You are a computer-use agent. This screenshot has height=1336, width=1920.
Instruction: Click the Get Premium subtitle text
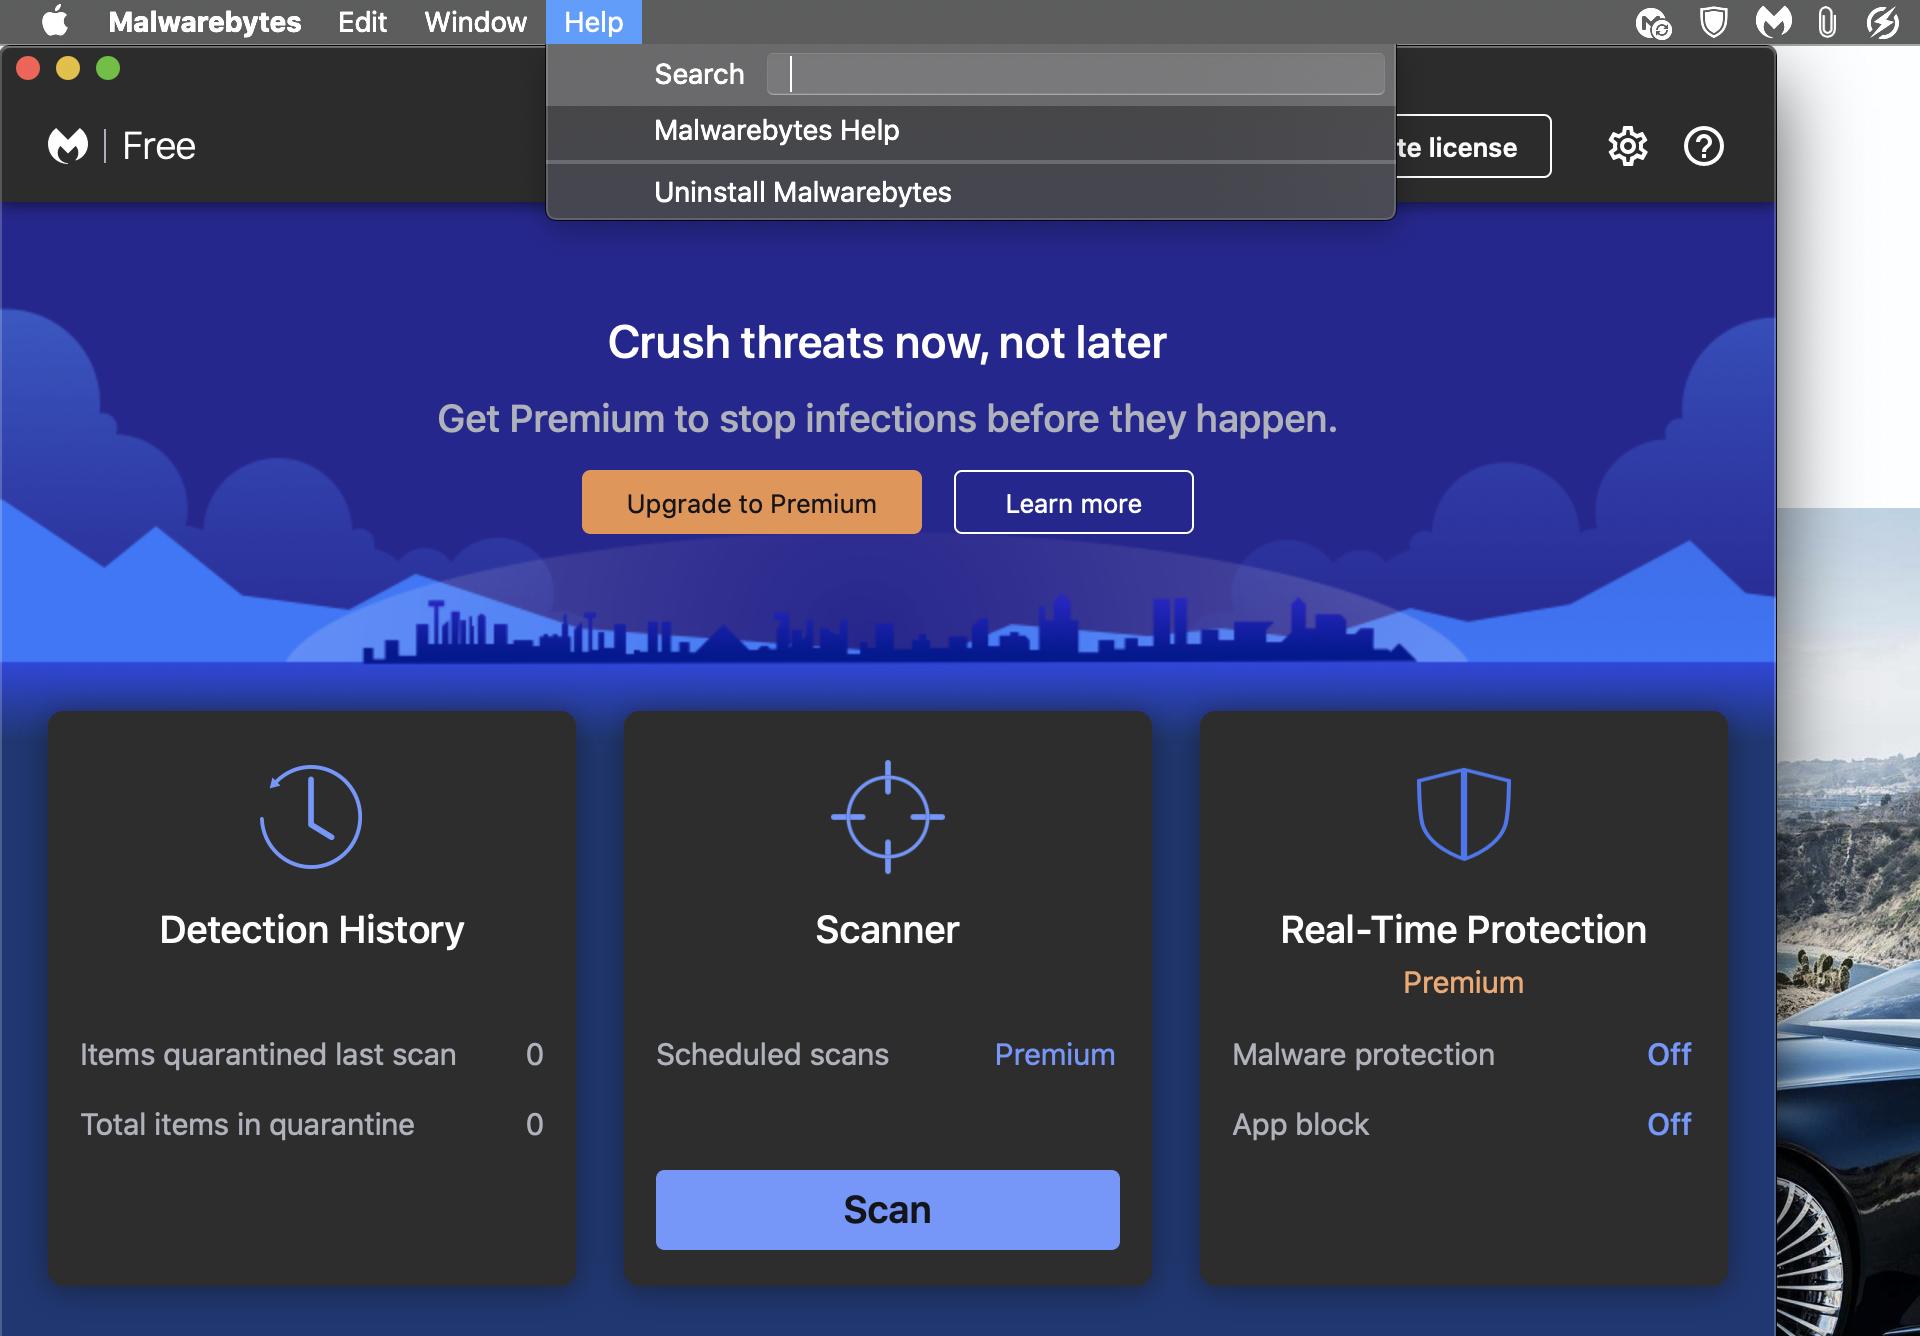[887, 418]
